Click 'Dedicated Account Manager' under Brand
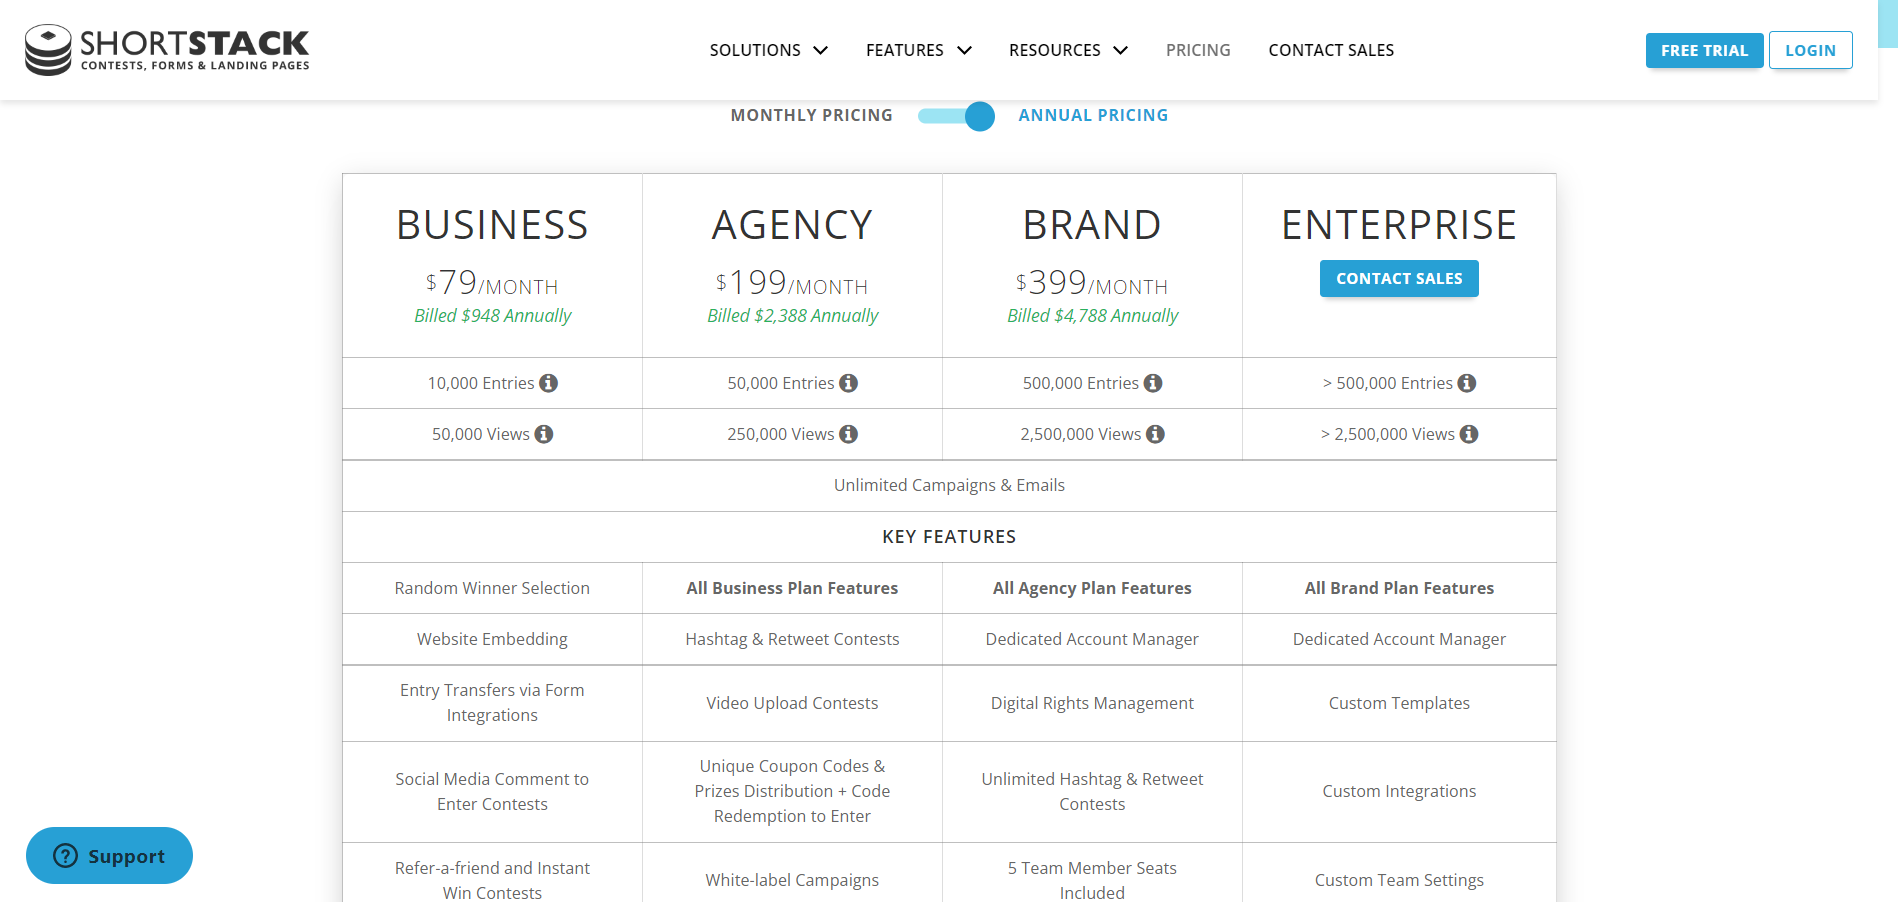This screenshot has height=902, width=1898. (1092, 639)
